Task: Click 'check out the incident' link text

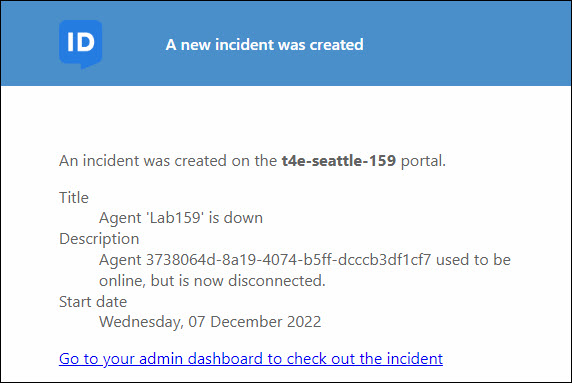Action: [x=364, y=359]
